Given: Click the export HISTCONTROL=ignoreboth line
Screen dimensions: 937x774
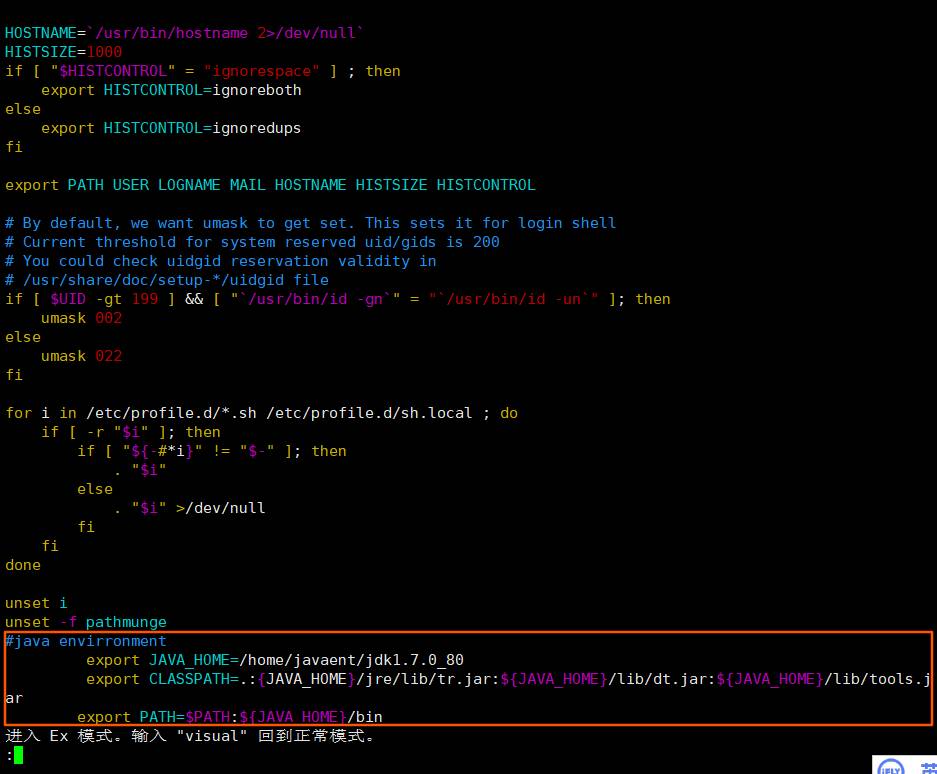Looking at the screenshot, I should (171, 90).
